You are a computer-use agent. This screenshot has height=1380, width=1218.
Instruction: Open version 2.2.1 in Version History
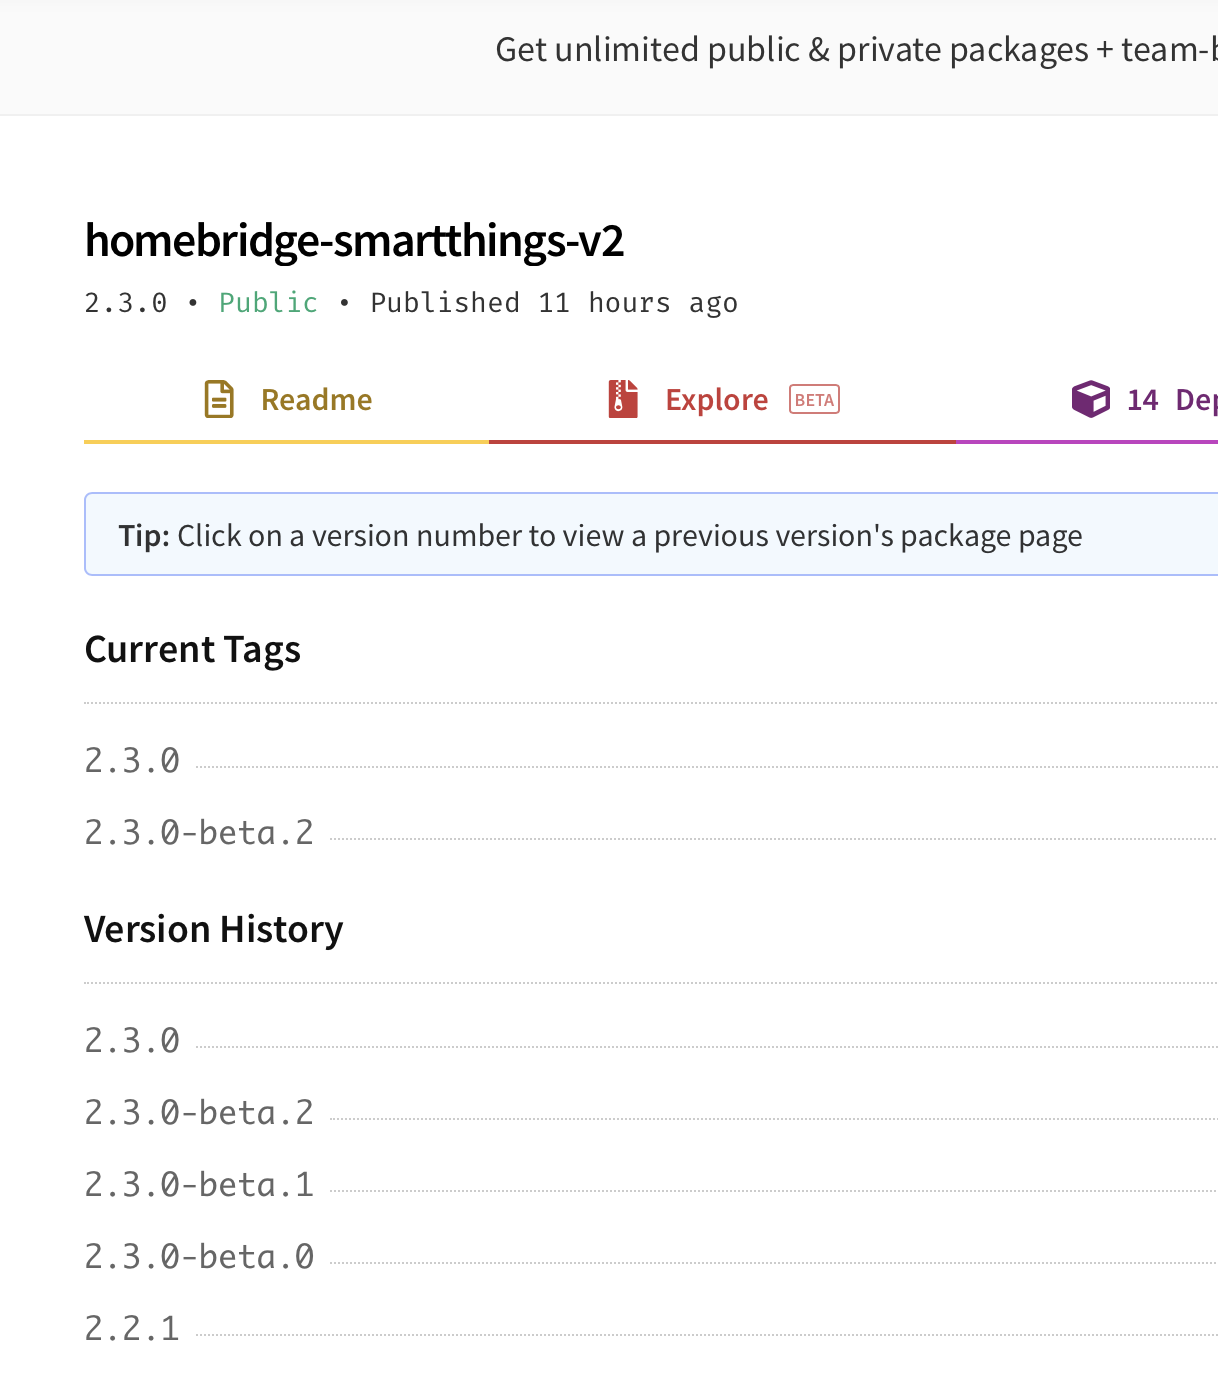click(x=131, y=1327)
